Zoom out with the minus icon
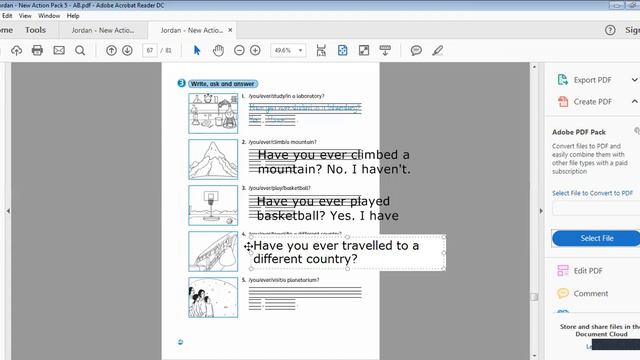Viewport: 640px width, 360px height. tap(239, 50)
